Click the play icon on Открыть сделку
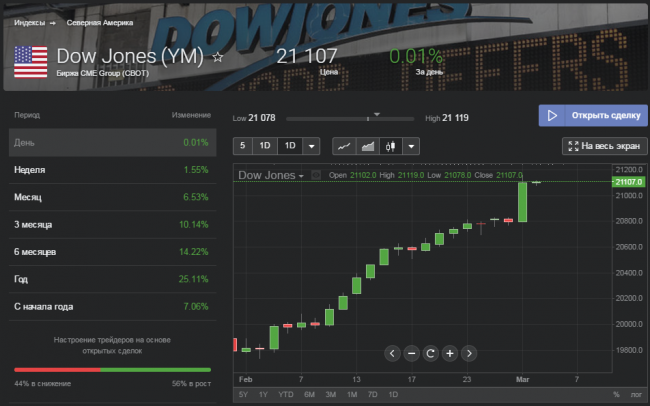The height and width of the screenshot is (406, 650). [x=552, y=115]
